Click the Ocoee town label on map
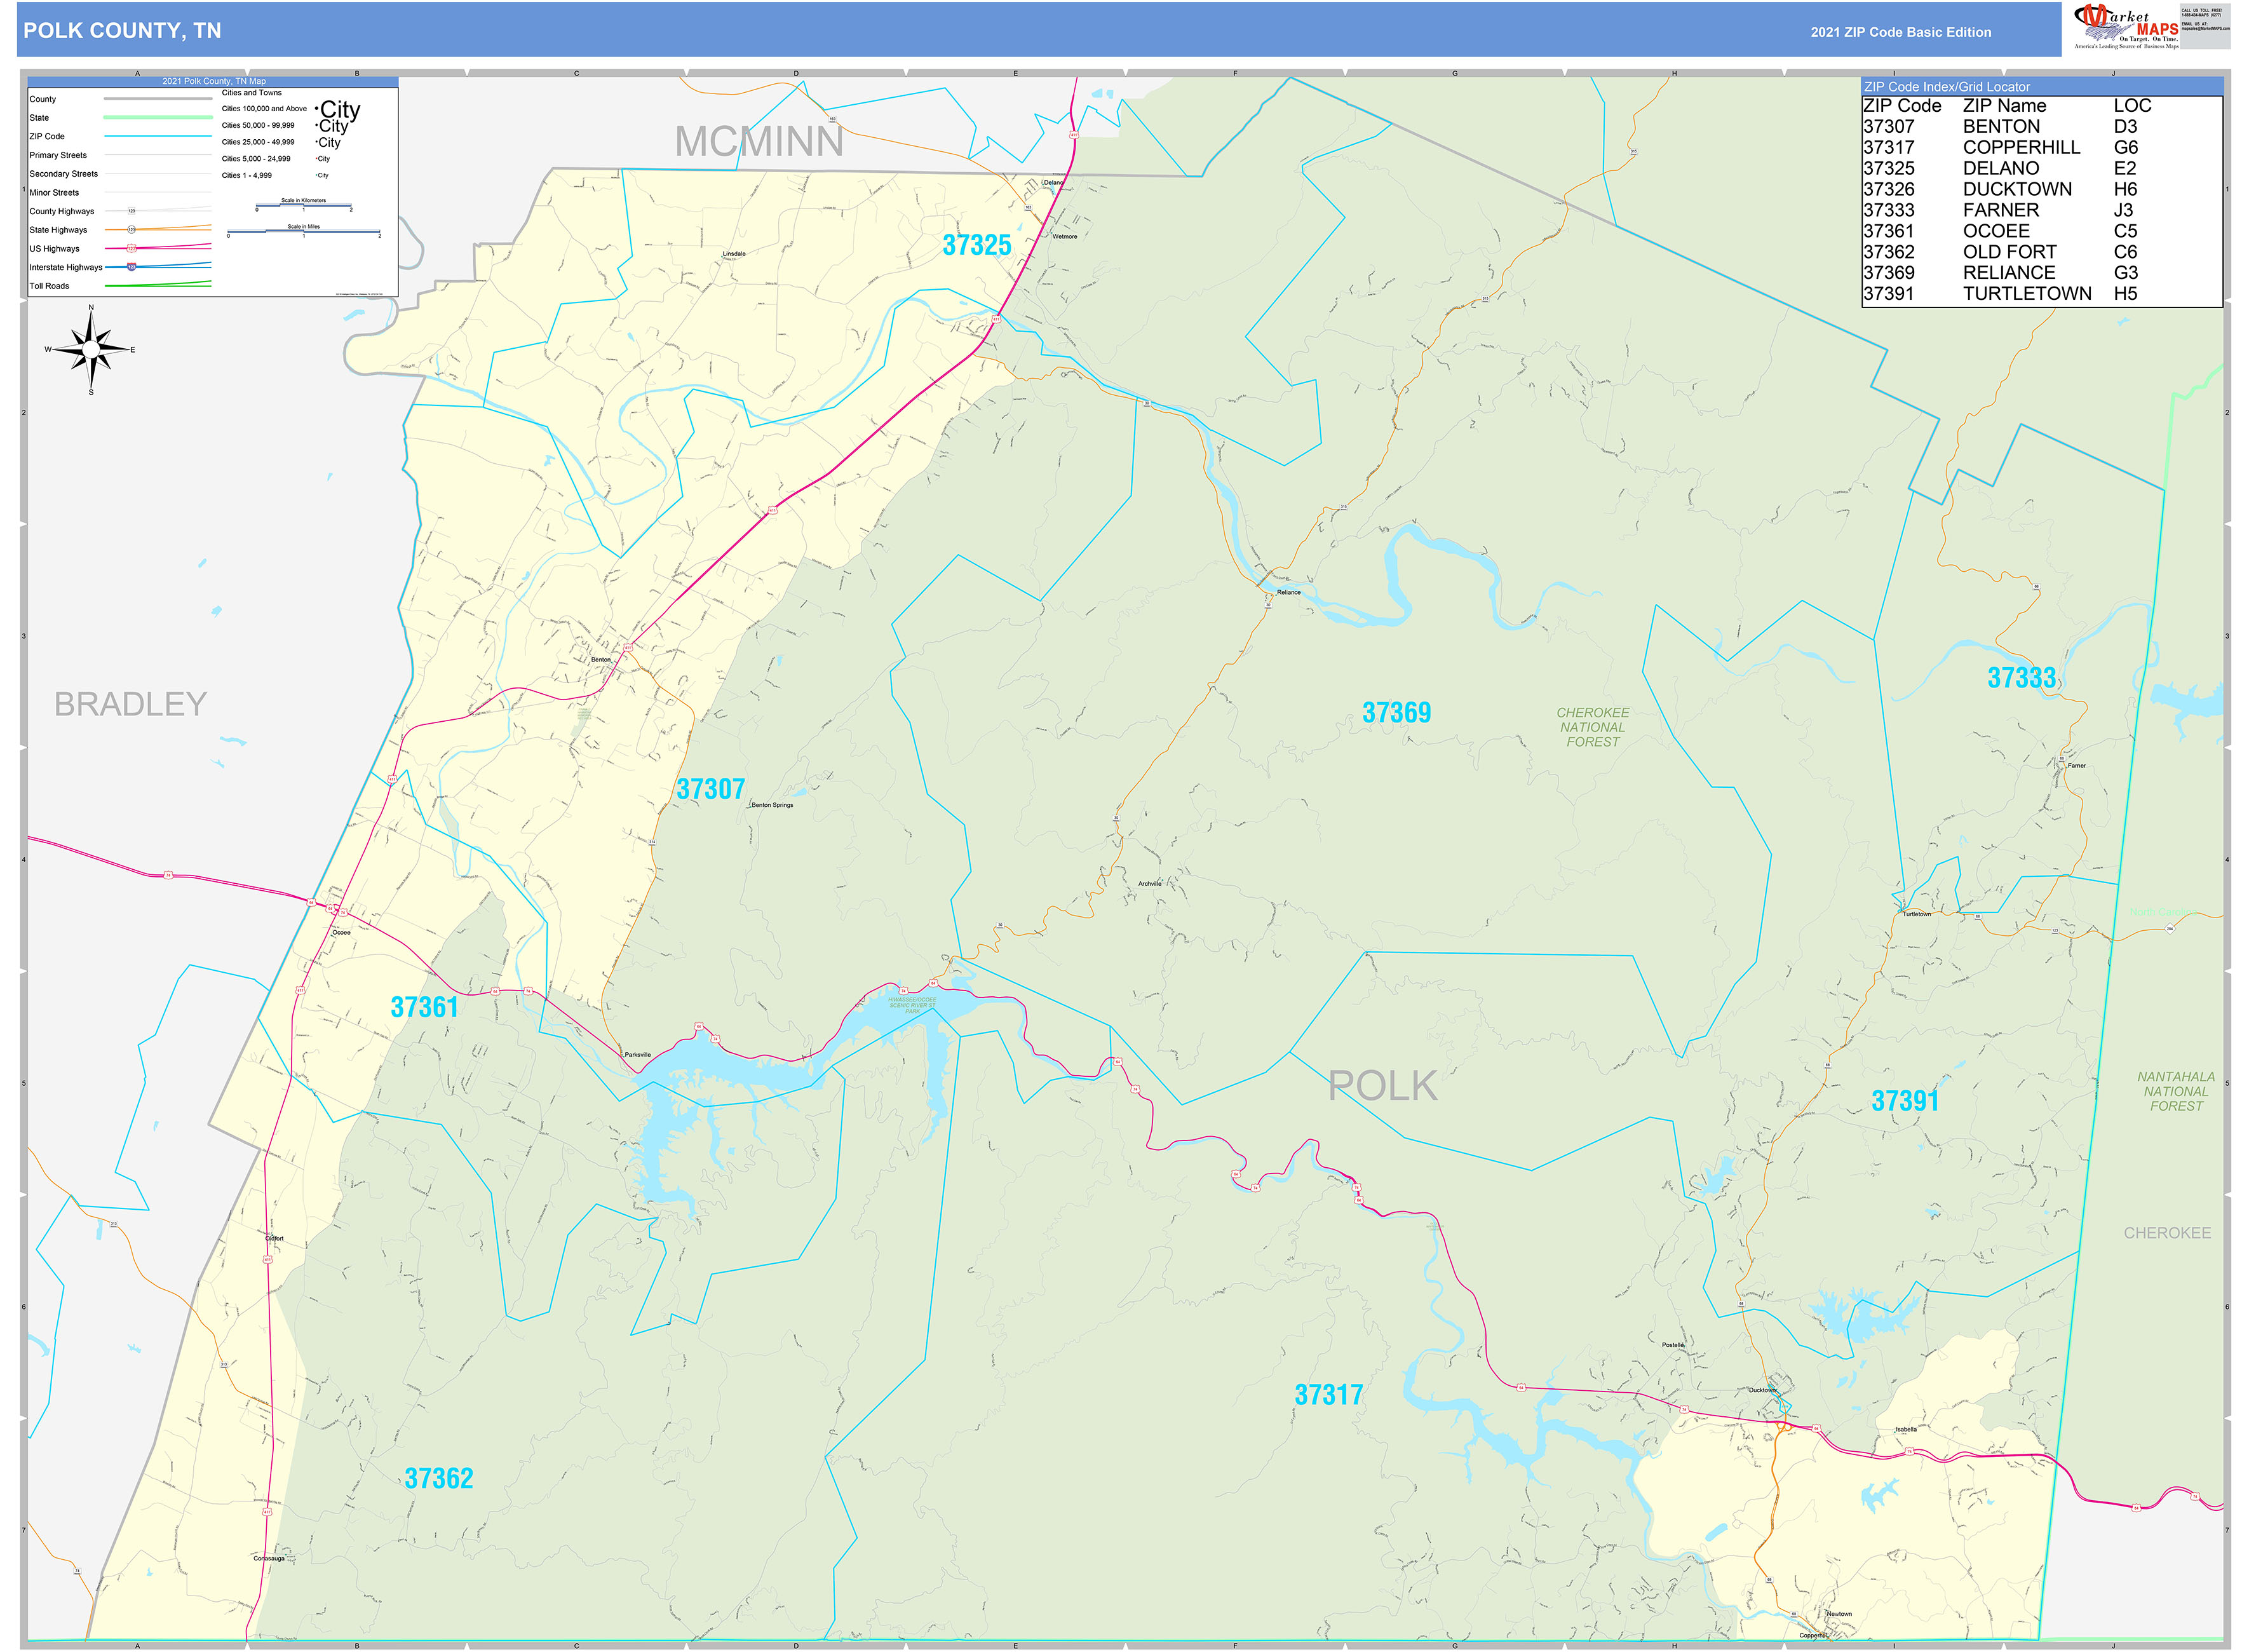 click(341, 933)
